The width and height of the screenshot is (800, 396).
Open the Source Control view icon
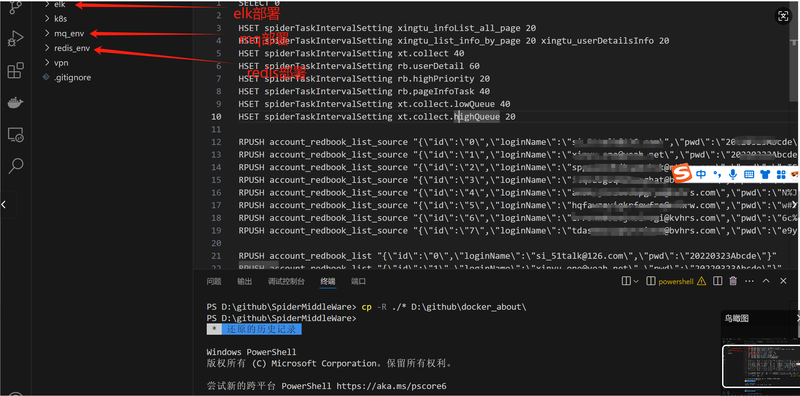(15, 6)
